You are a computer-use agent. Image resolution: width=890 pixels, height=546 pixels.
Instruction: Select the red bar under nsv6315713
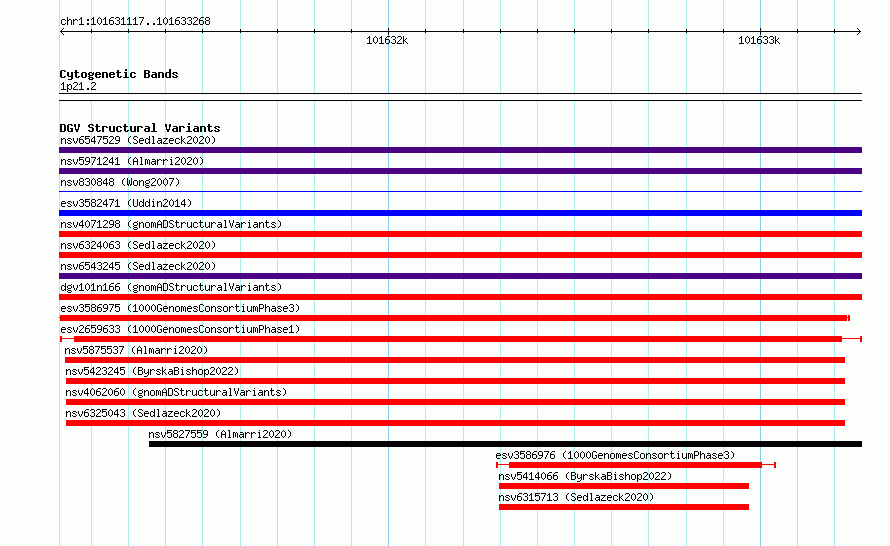624,507
